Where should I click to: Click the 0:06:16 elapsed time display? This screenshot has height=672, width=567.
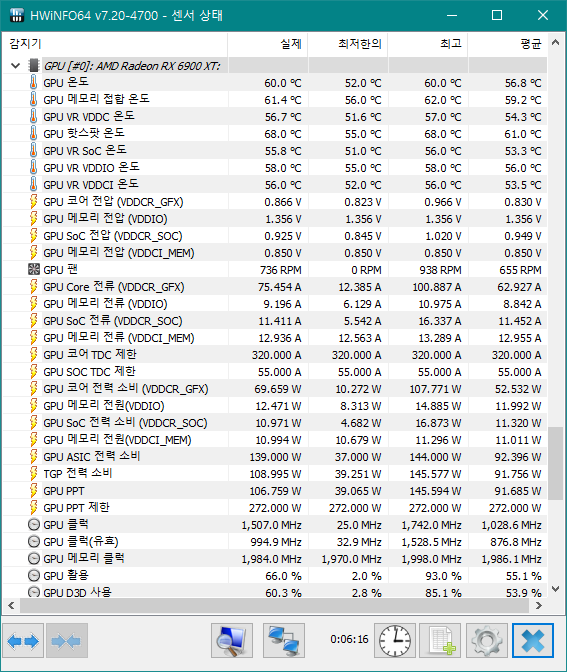coord(349,639)
